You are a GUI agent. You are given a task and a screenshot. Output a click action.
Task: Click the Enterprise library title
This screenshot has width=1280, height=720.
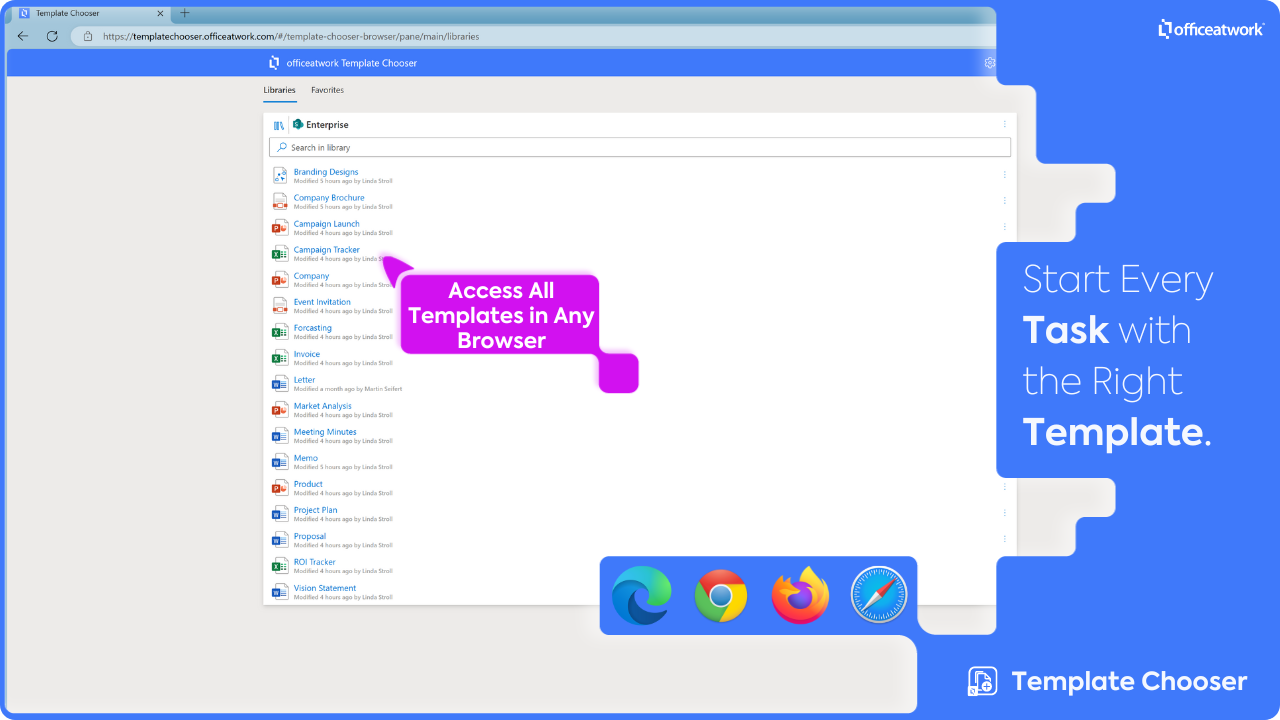(327, 125)
